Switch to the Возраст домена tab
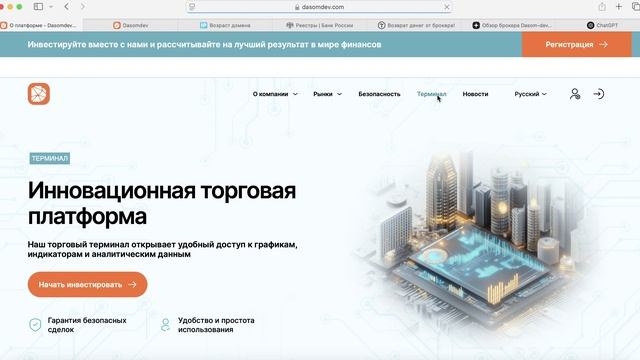The width and height of the screenshot is (640, 360). (225, 25)
